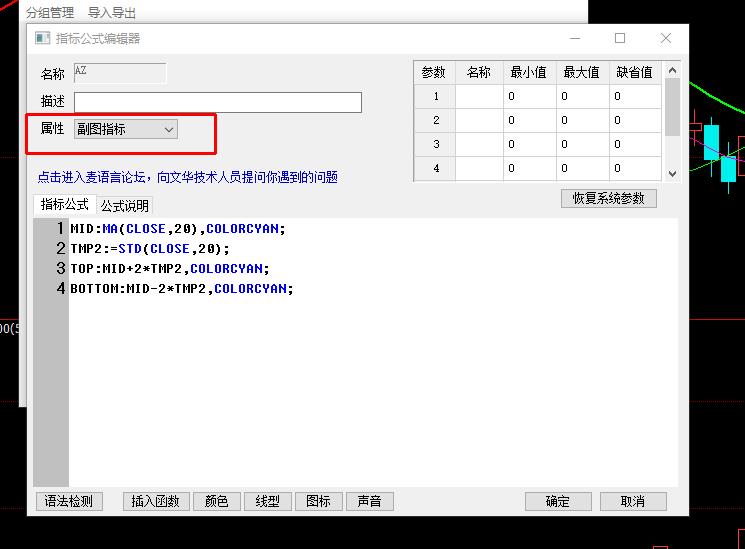Click the 名称 cell of parameter row 1
The width and height of the screenshot is (745, 549).
[x=479, y=96]
